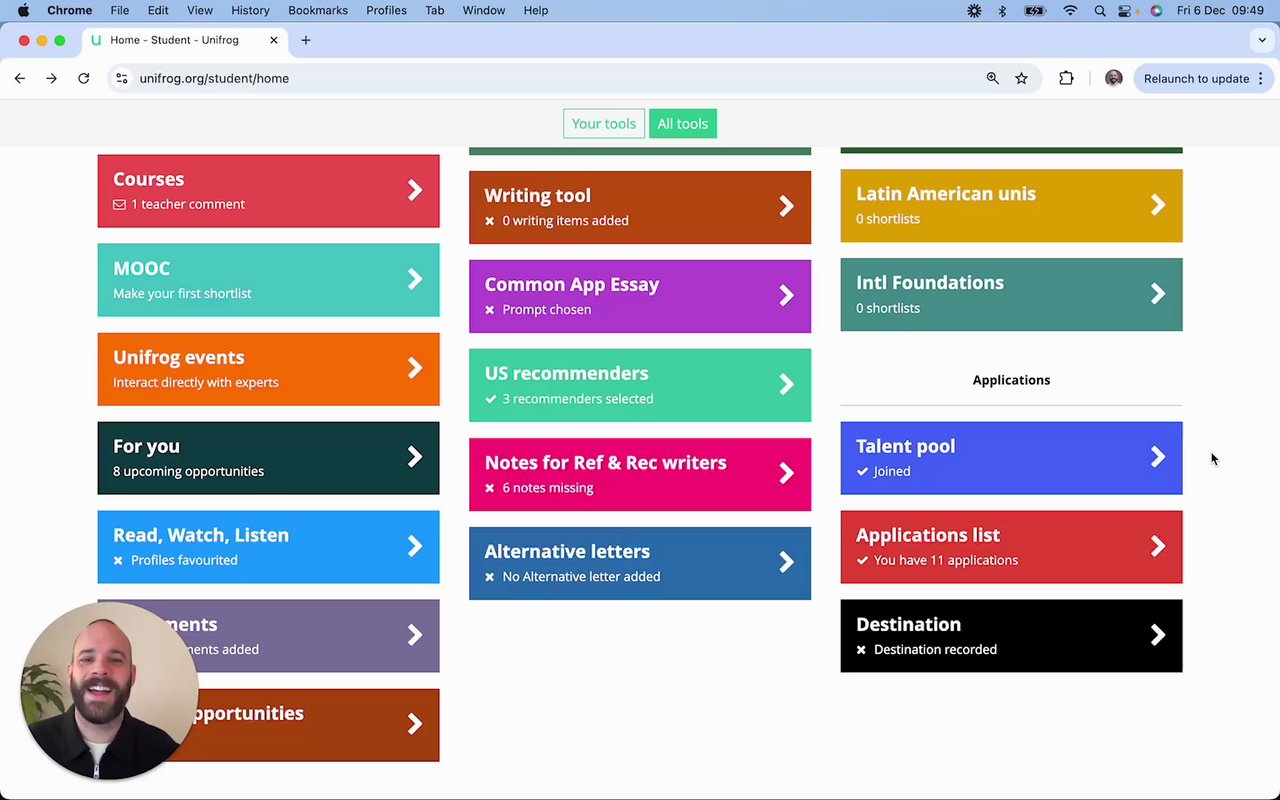1280x800 pixels.
Task: Open the Courses tile arrow
Action: pos(415,190)
